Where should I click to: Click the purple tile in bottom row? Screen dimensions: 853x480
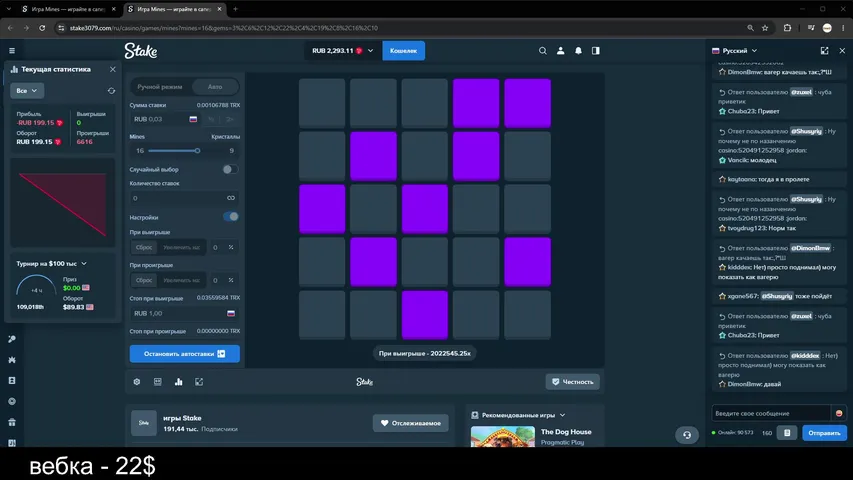click(425, 315)
